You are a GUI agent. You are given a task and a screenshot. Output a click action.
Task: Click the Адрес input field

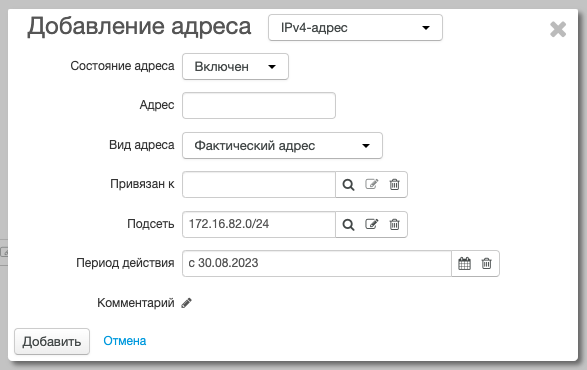pyautogui.click(x=259, y=106)
